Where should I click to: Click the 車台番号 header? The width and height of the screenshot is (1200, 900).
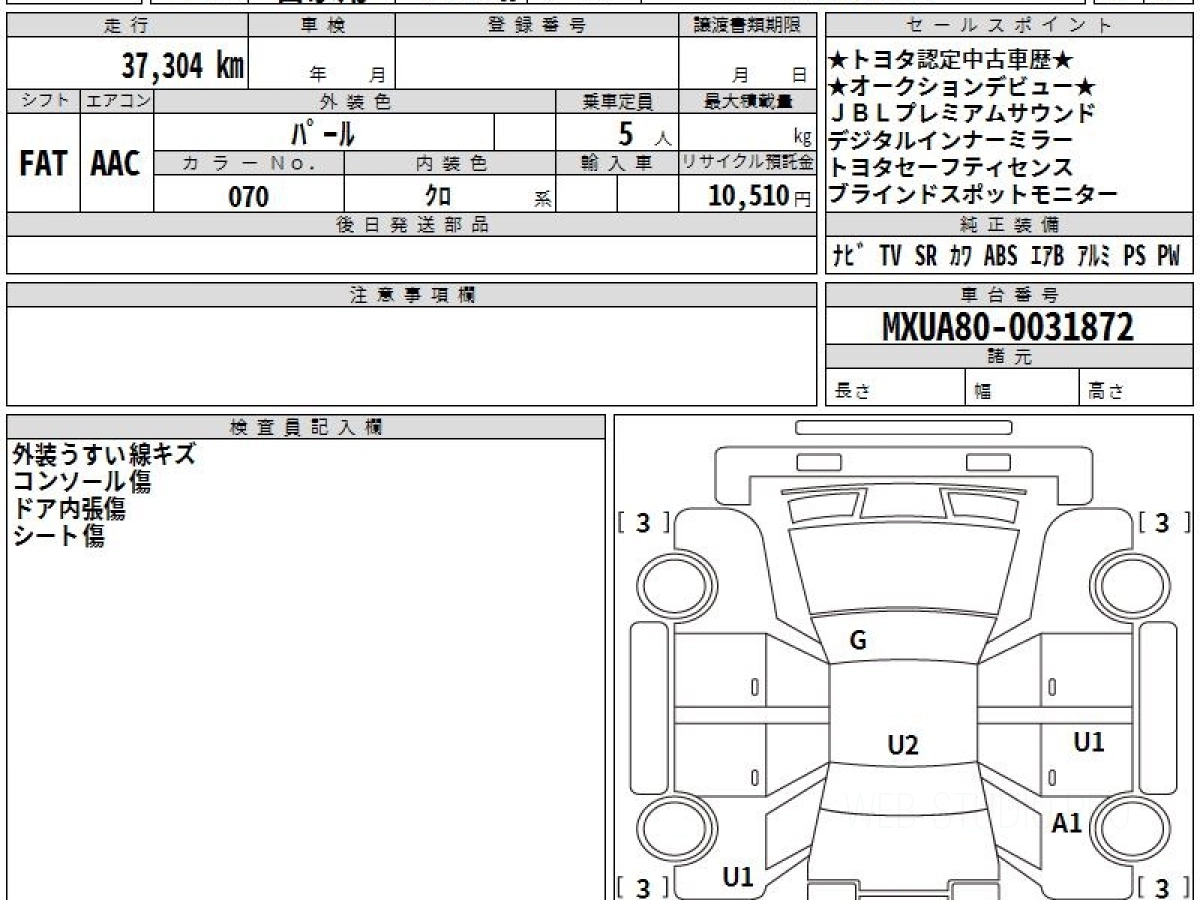point(1010,295)
